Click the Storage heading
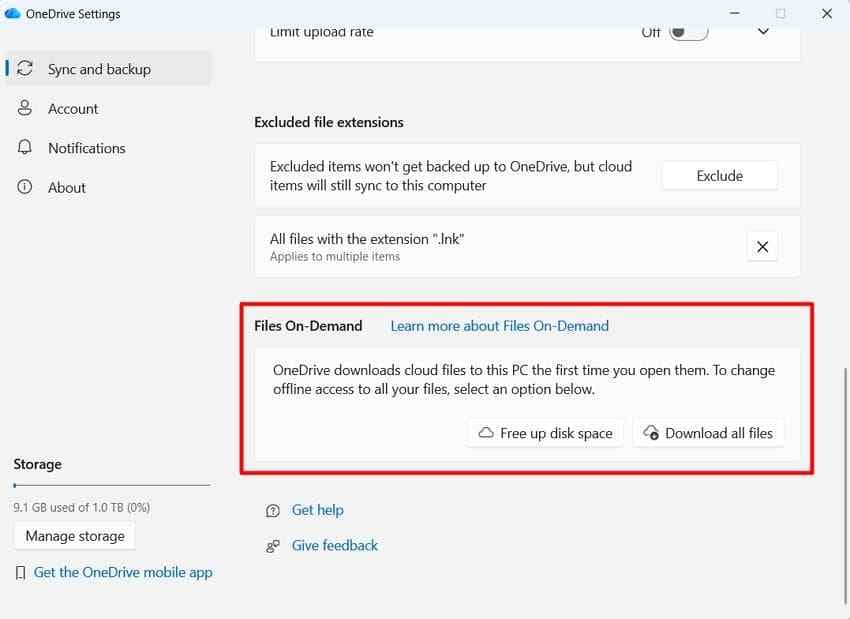This screenshot has height=619, width=850. coord(37,465)
